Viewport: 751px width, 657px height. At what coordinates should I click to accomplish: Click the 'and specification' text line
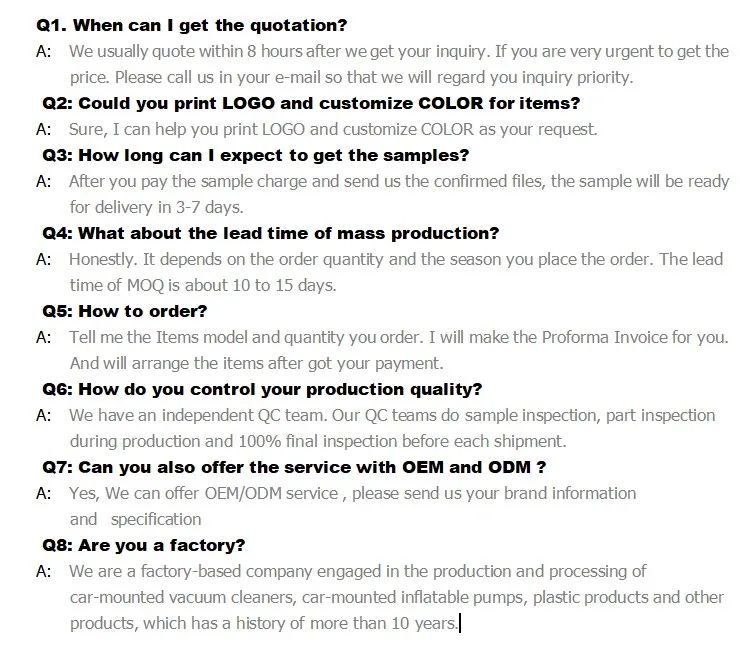(135, 519)
